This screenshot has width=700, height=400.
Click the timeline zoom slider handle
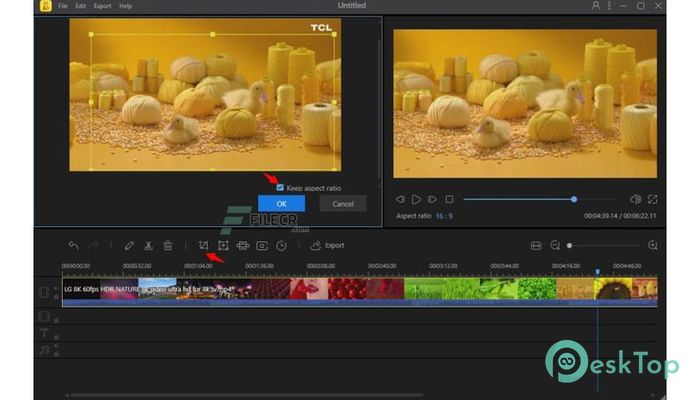569,246
